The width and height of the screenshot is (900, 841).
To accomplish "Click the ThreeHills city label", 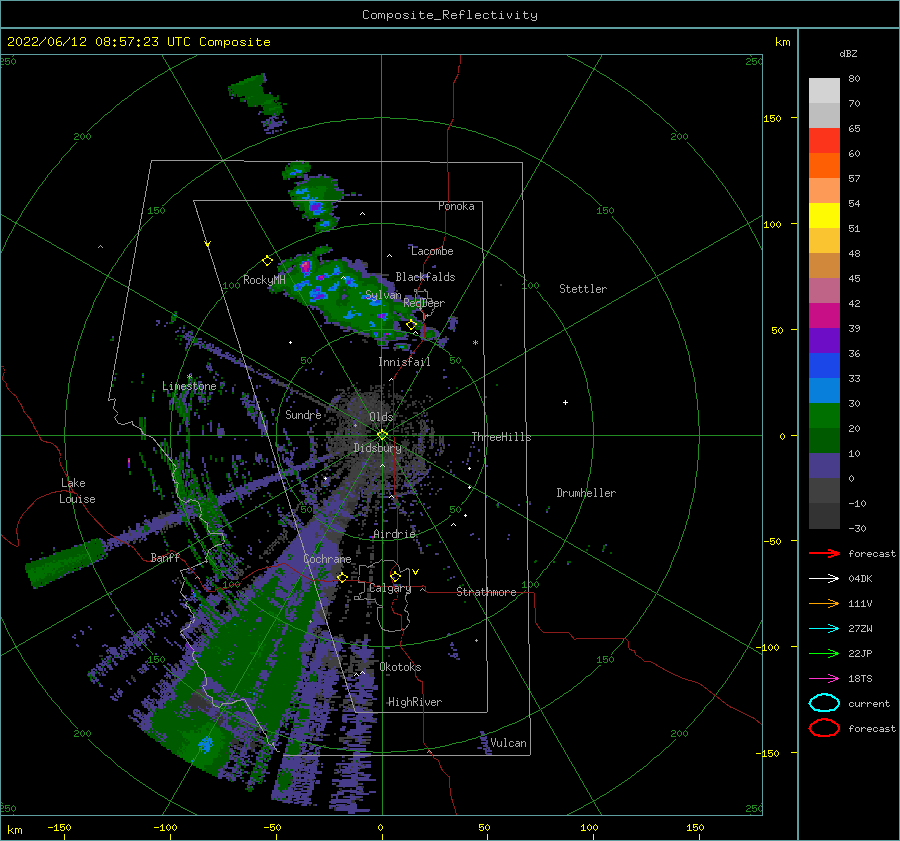I will tap(501, 437).
